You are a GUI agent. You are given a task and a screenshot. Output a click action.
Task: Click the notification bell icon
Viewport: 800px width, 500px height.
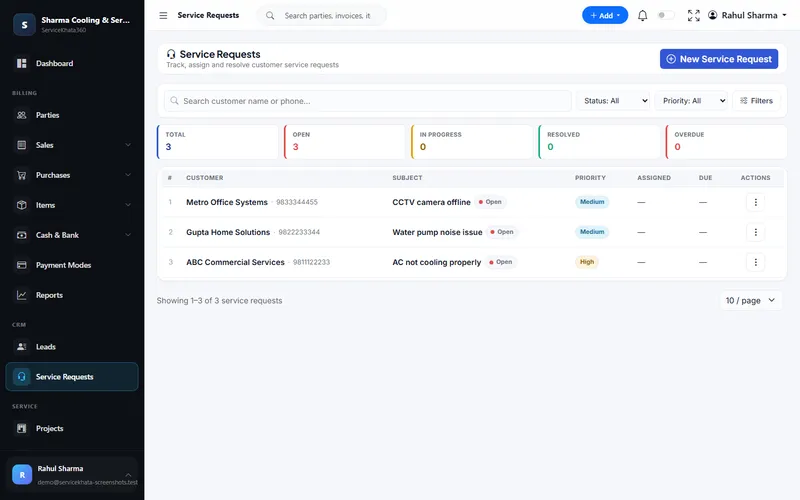click(x=642, y=15)
